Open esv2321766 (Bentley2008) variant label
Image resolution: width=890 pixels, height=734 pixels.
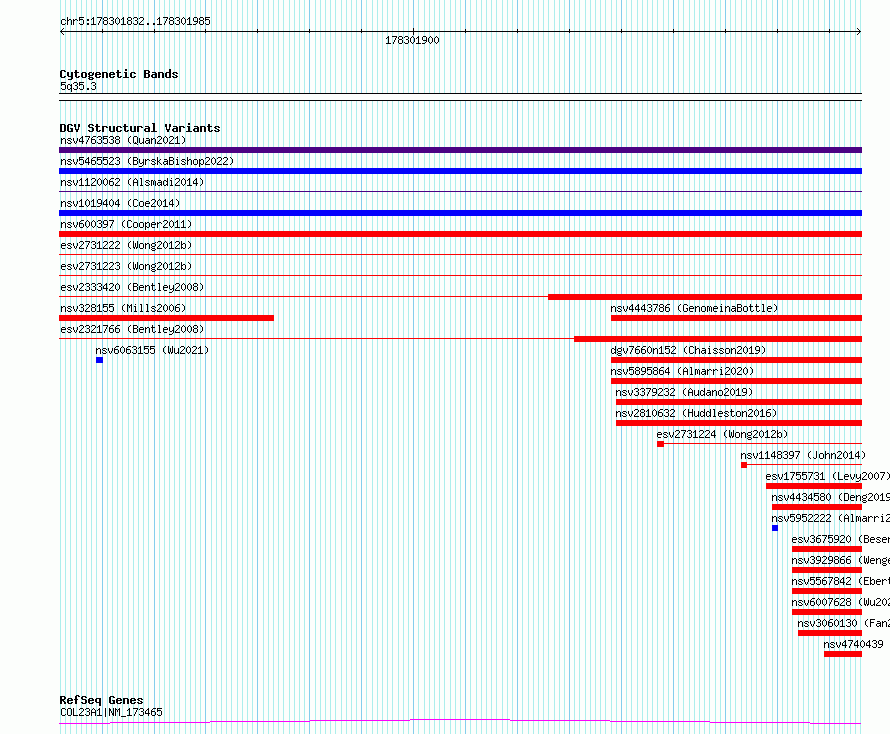(132, 329)
